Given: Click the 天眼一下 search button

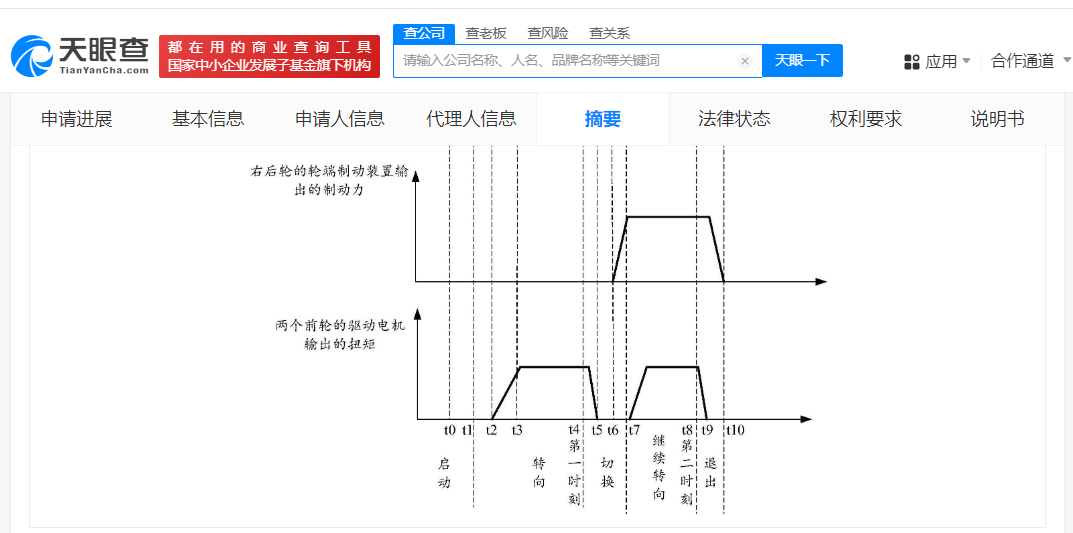Looking at the screenshot, I should tap(802, 61).
